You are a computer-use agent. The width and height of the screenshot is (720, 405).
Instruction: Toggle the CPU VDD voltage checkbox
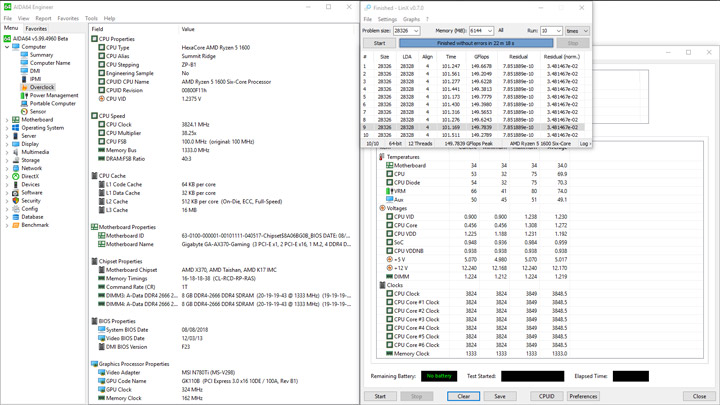[389, 234]
